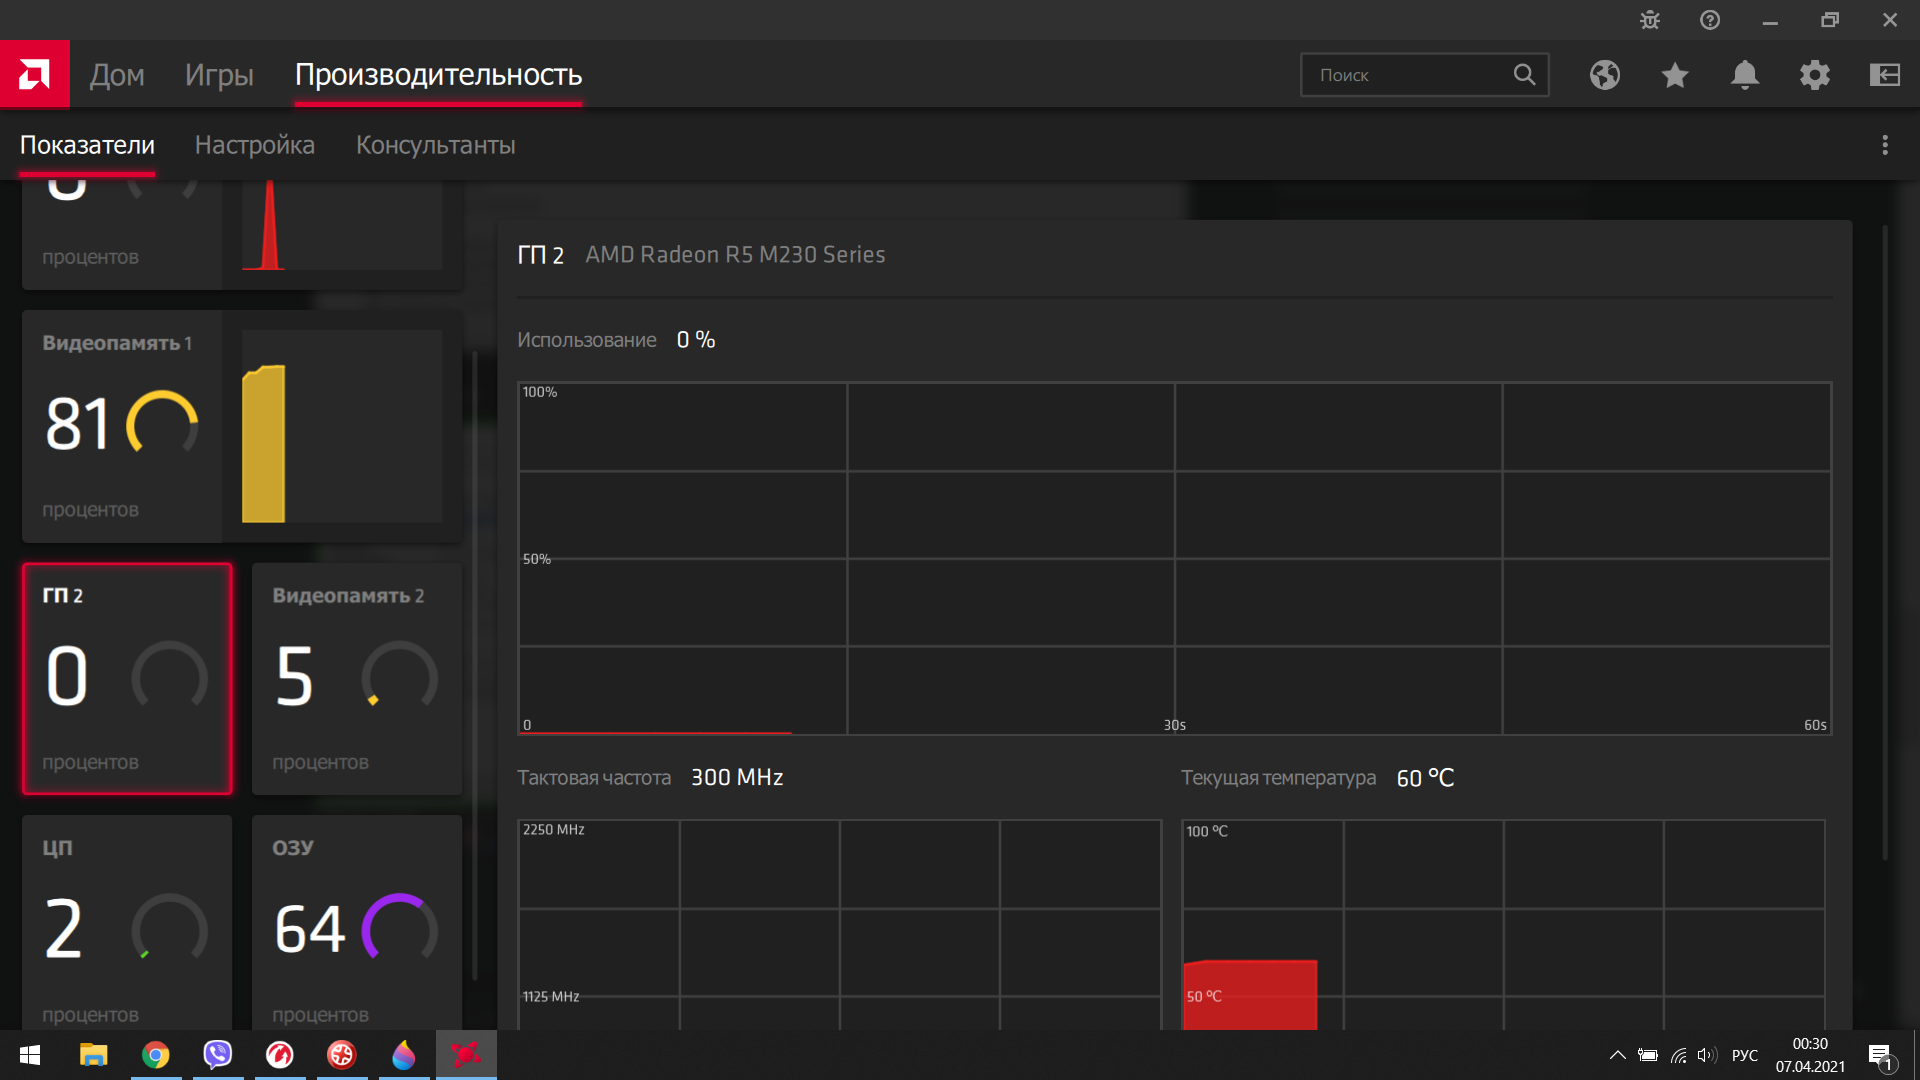Open notifications bell icon

click(1745, 75)
